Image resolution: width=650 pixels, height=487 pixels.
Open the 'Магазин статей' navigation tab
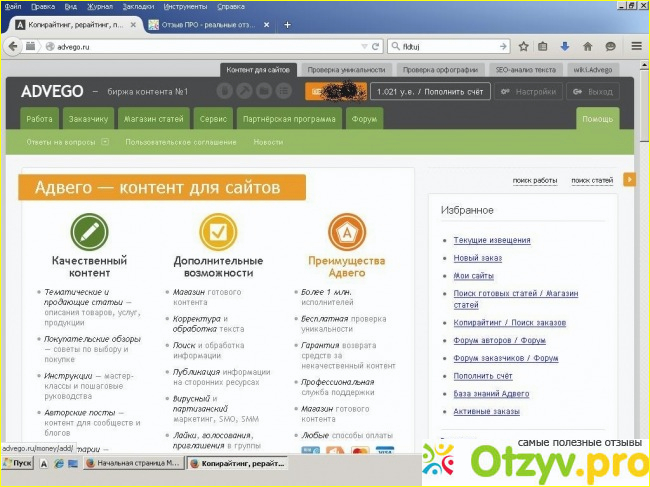pos(152,118)
